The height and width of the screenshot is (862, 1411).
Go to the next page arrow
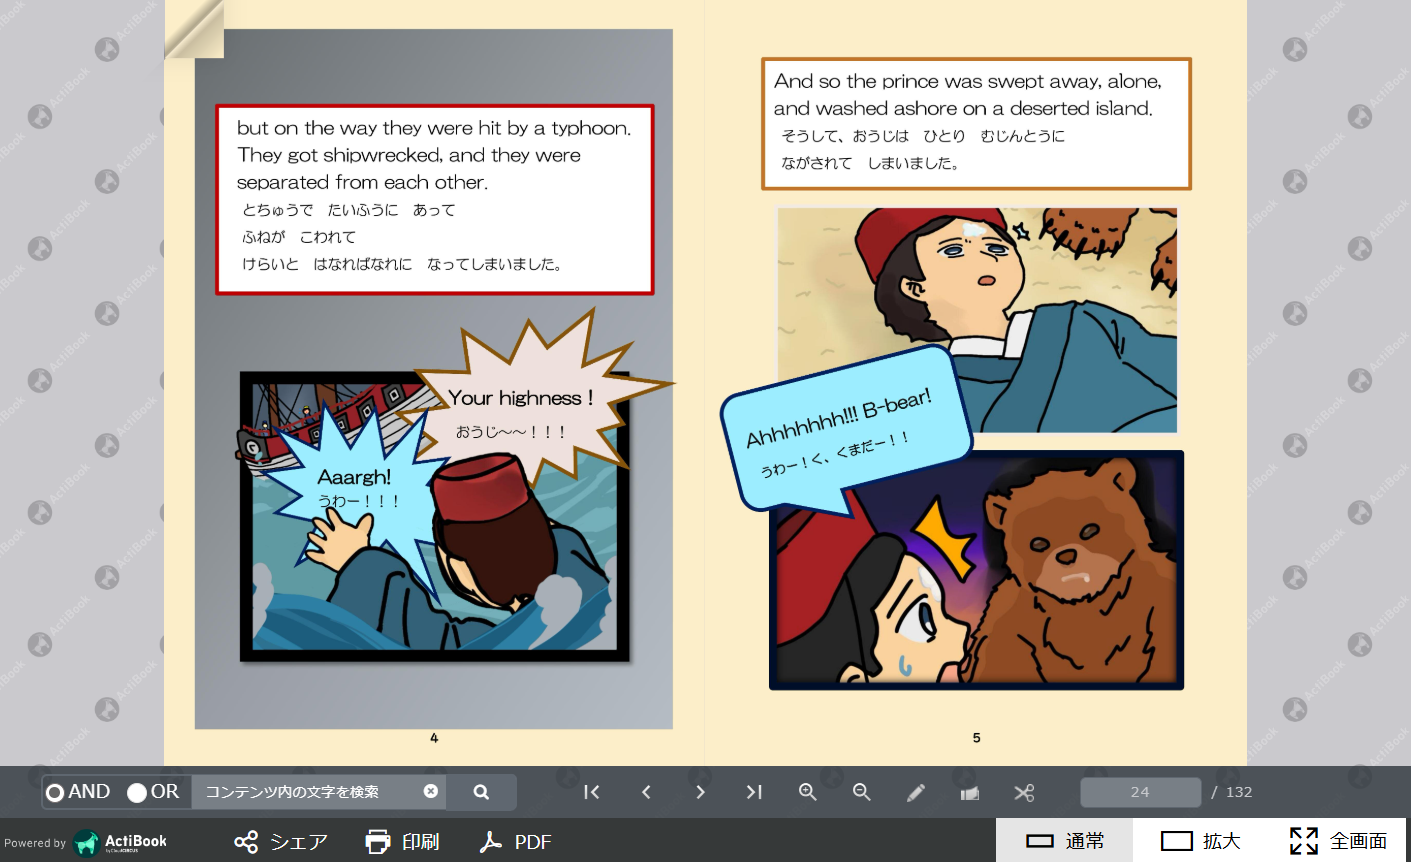point(700,792)
